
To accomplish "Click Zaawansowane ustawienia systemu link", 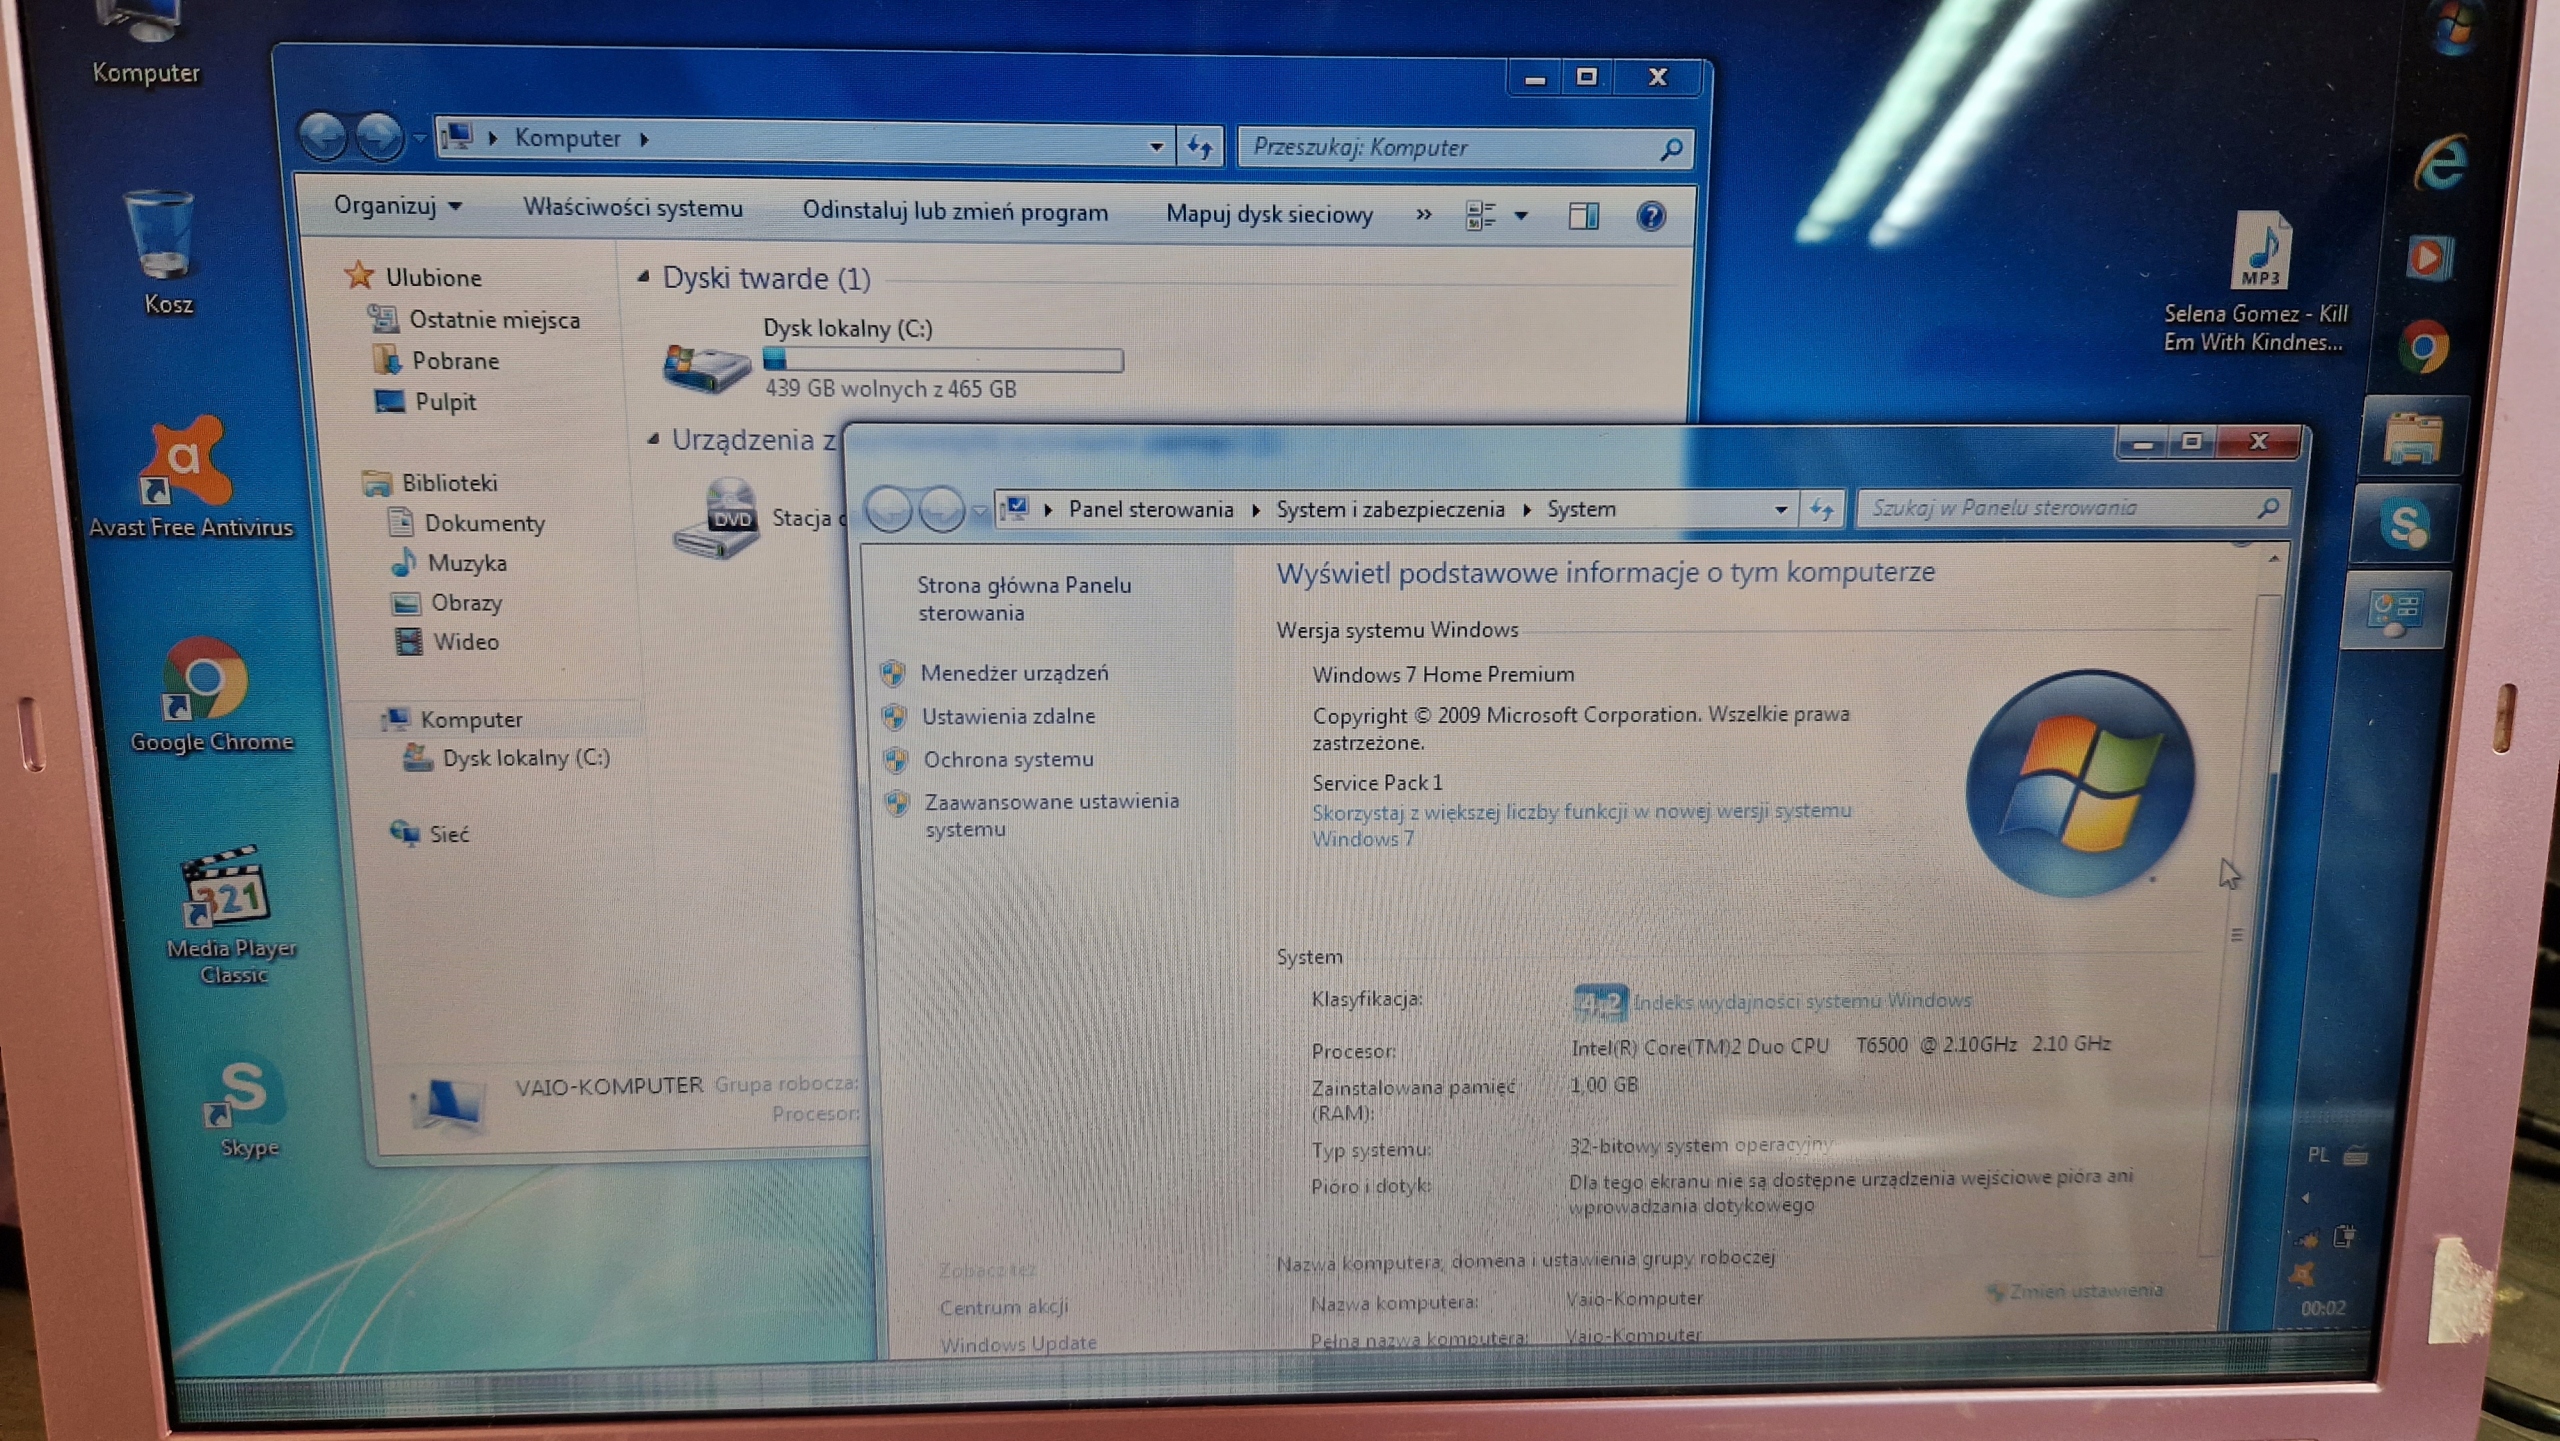I will (1050, 802).
